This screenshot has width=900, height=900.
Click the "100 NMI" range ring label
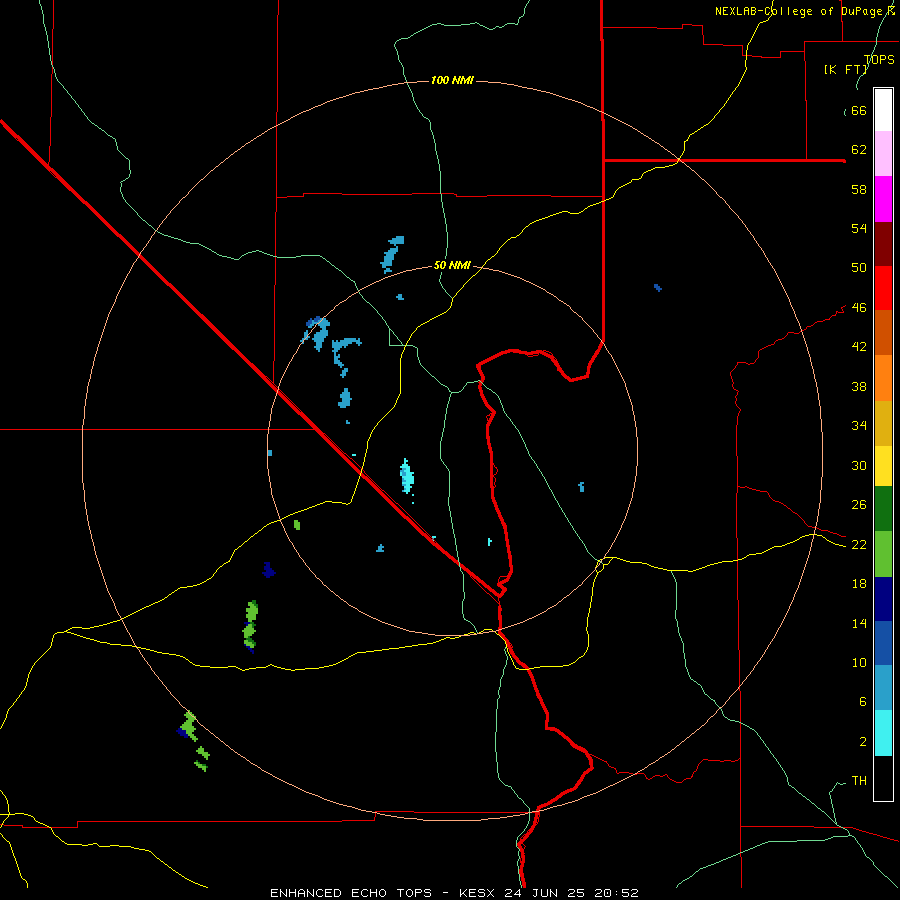(x=452, y=80)
